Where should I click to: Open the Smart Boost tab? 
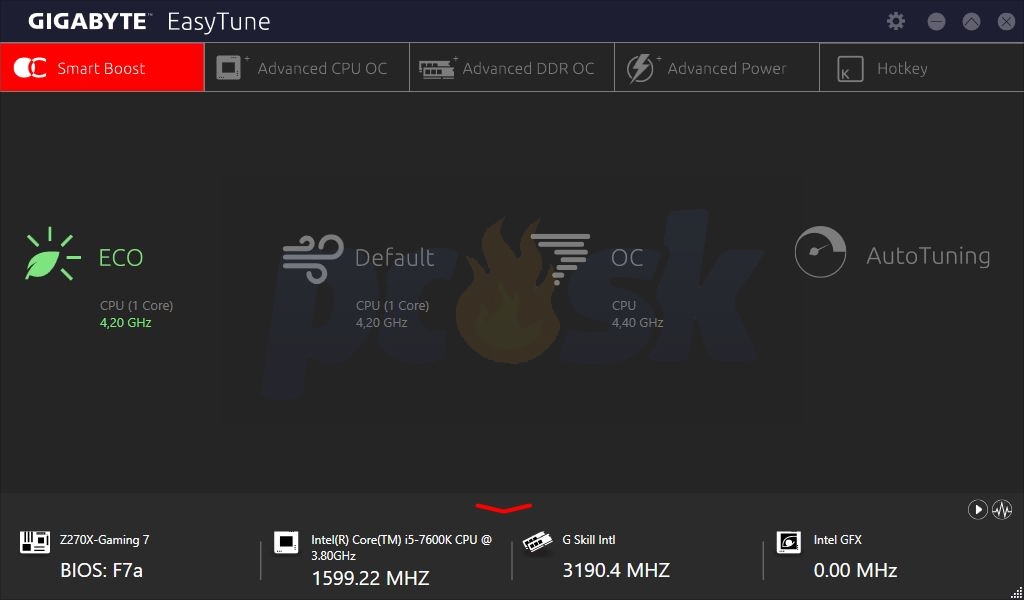coord(103,67)
